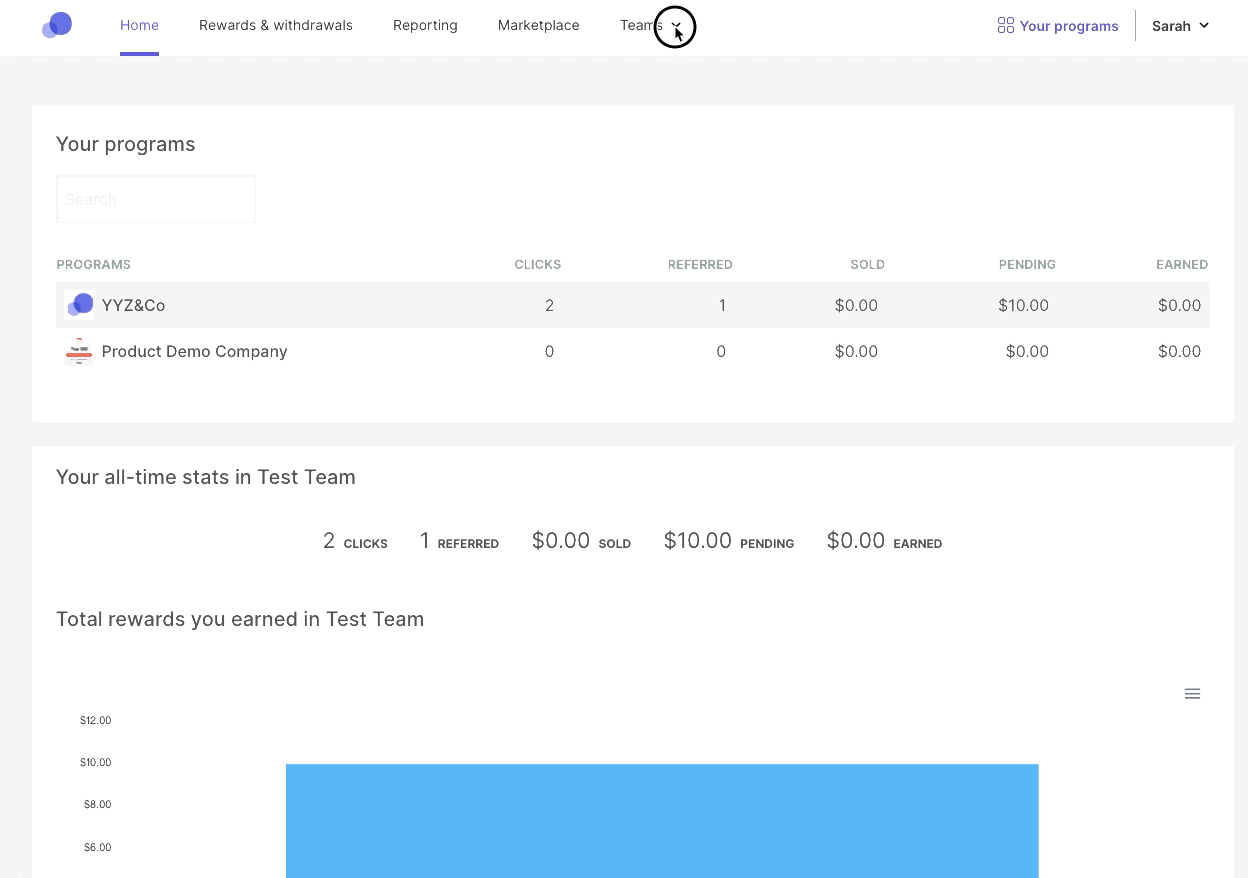The height and width of the screenshot is (878, 1248).
Task: Open the Reporting tab
Action: point(425,26)
